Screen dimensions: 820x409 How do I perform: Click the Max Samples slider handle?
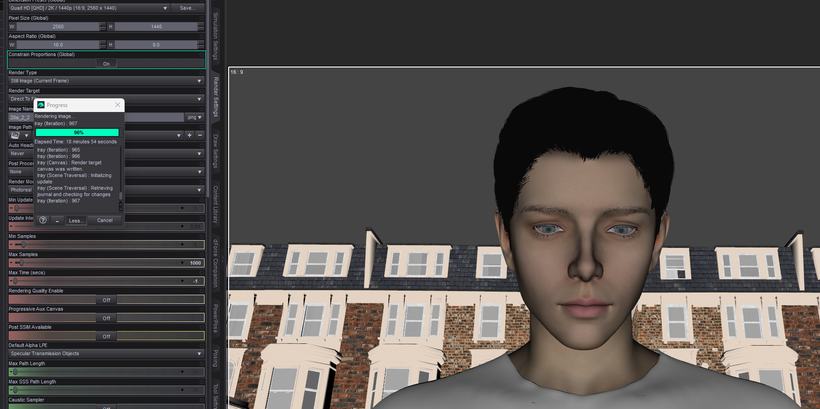[21, 263]
